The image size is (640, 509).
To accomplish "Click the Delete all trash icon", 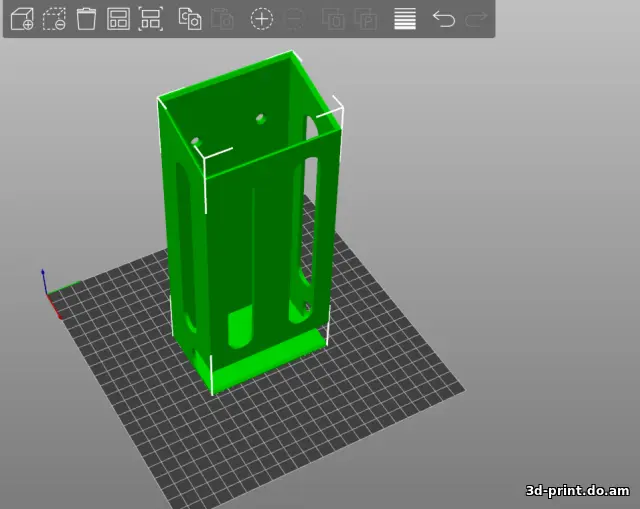I will click(87, 19).
